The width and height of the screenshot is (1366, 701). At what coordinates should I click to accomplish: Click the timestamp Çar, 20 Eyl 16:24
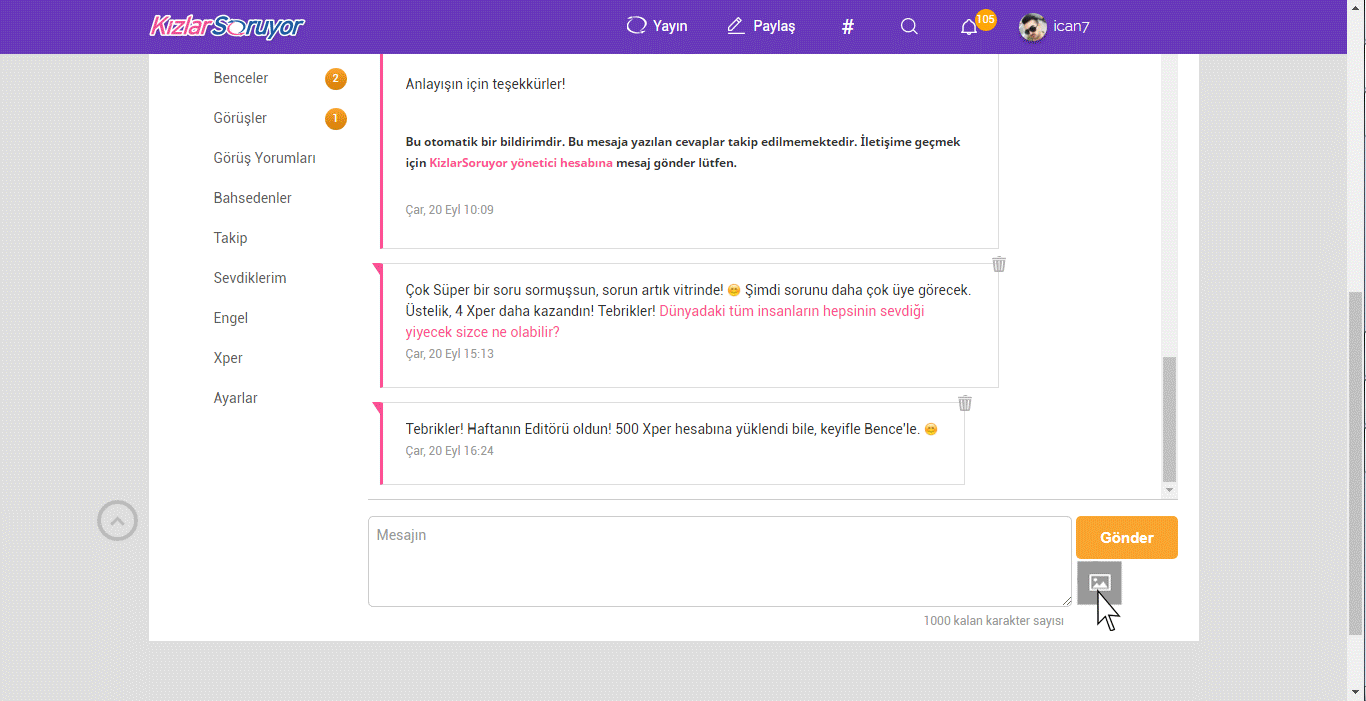449,451
